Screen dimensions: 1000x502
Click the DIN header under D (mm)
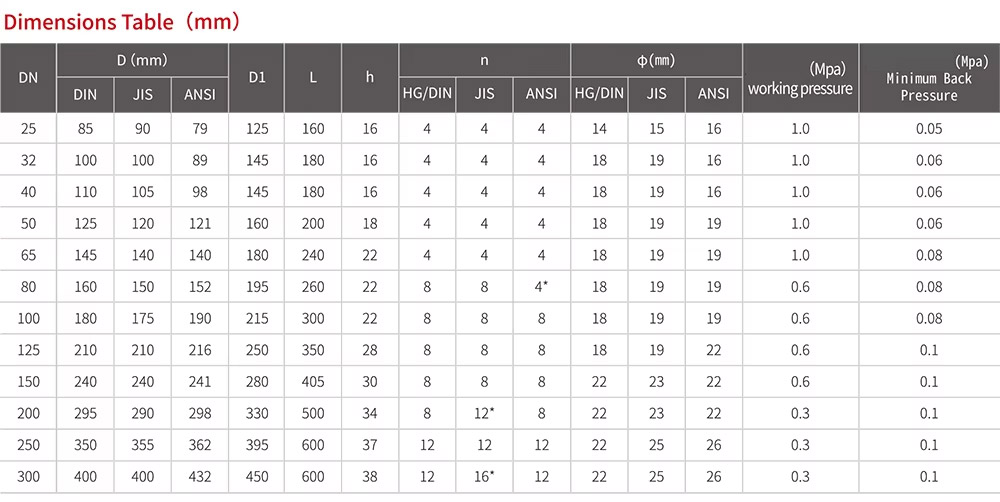click(86, 95)
